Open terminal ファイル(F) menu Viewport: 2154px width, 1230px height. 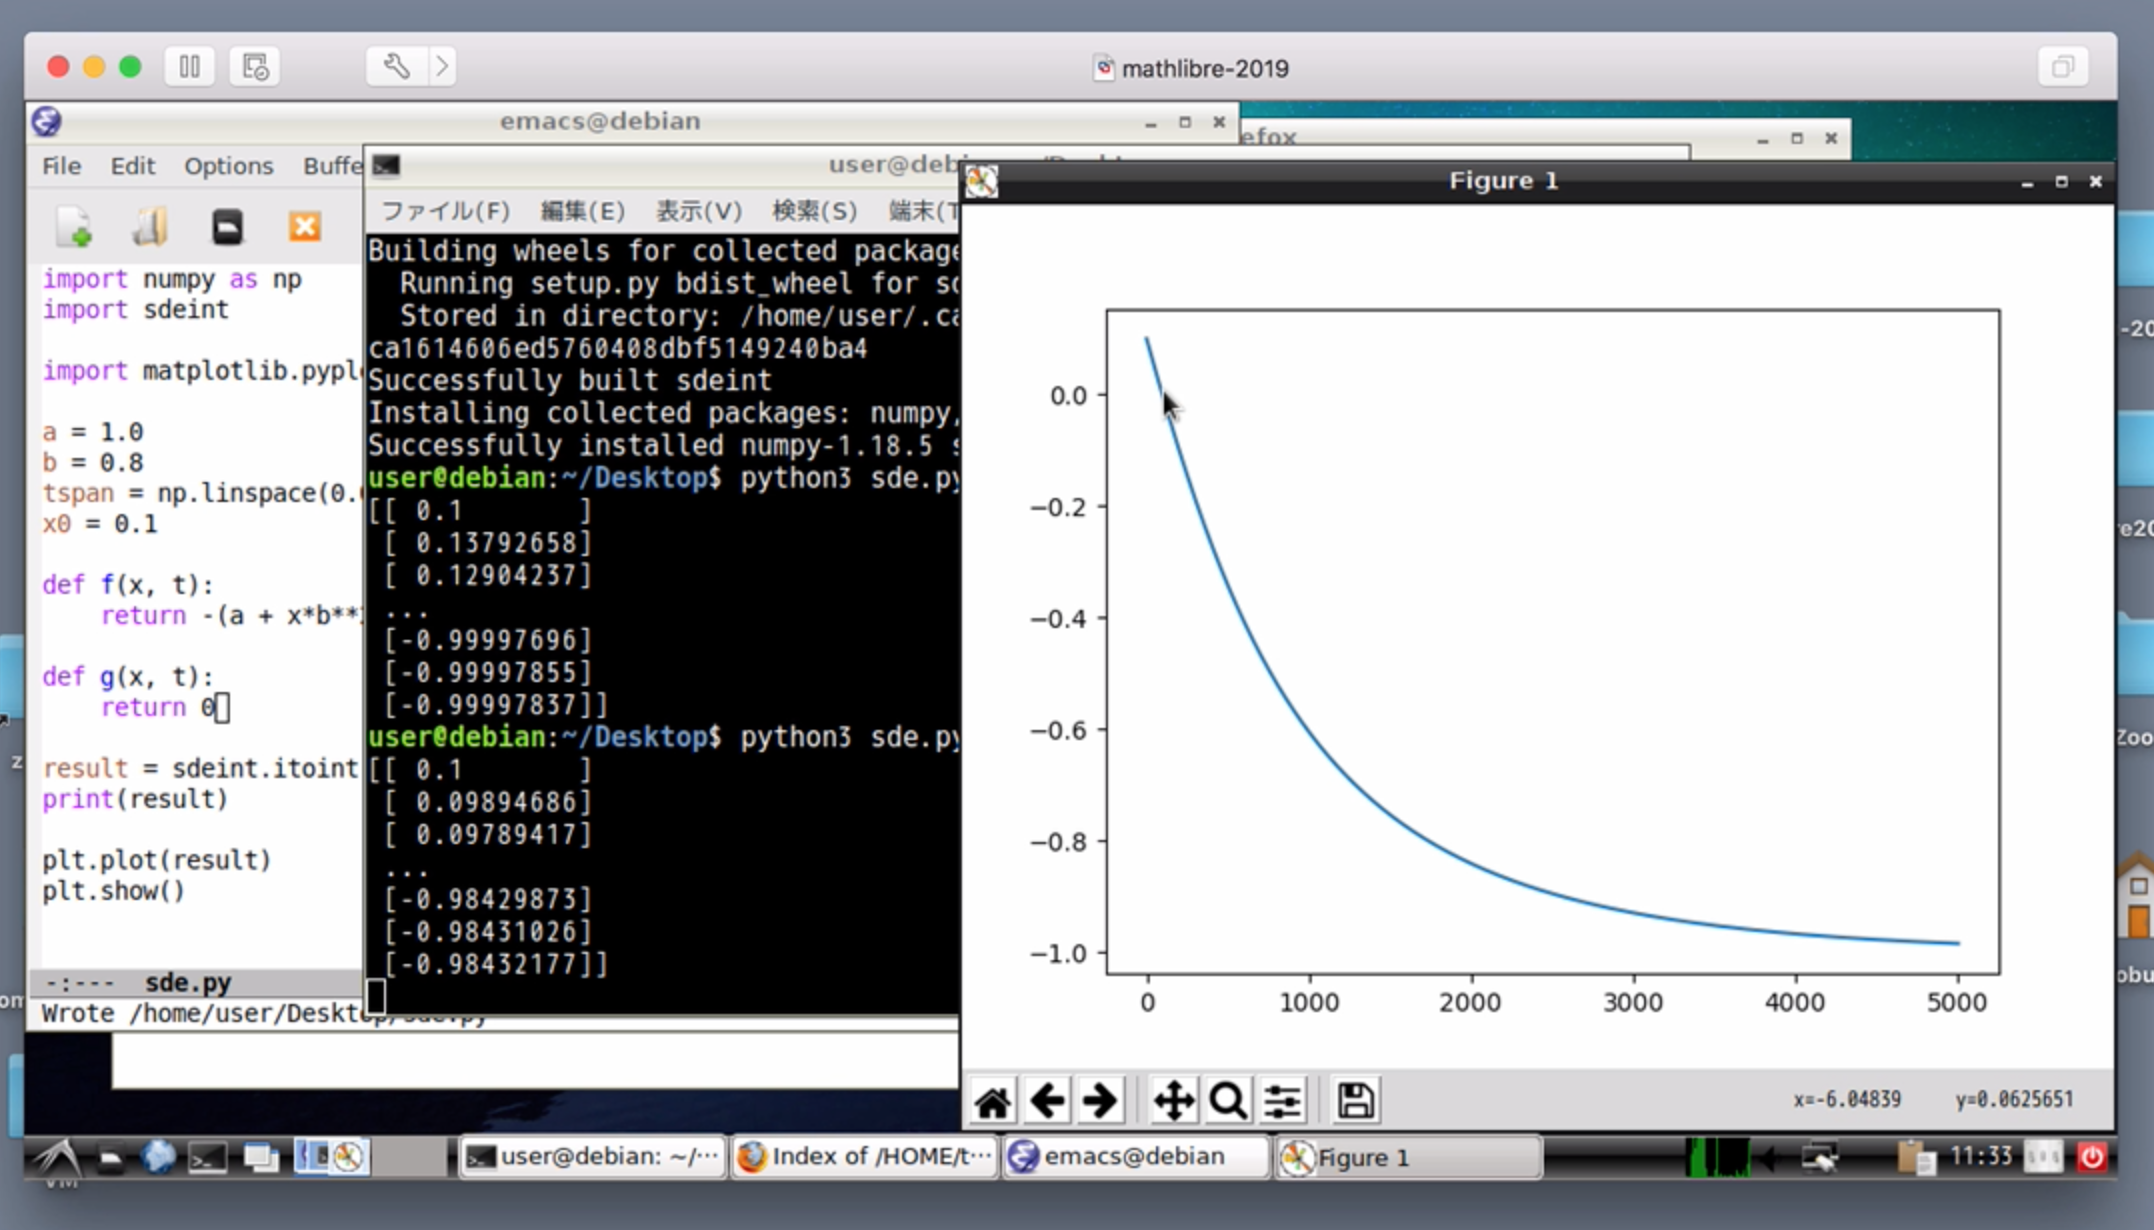point(445,211)
